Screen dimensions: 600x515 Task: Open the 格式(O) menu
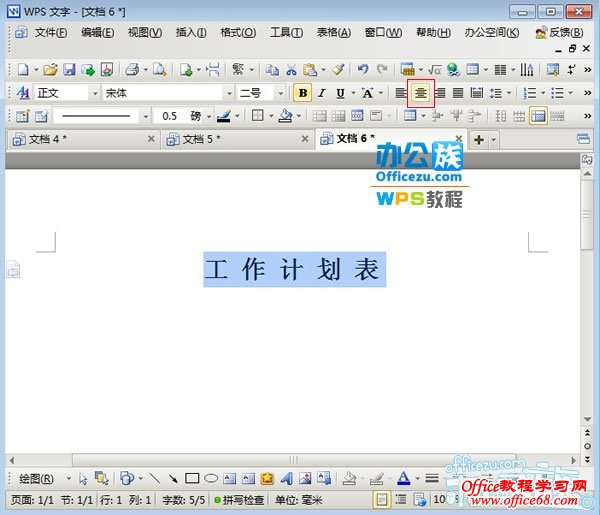click(x=238, y=33)
